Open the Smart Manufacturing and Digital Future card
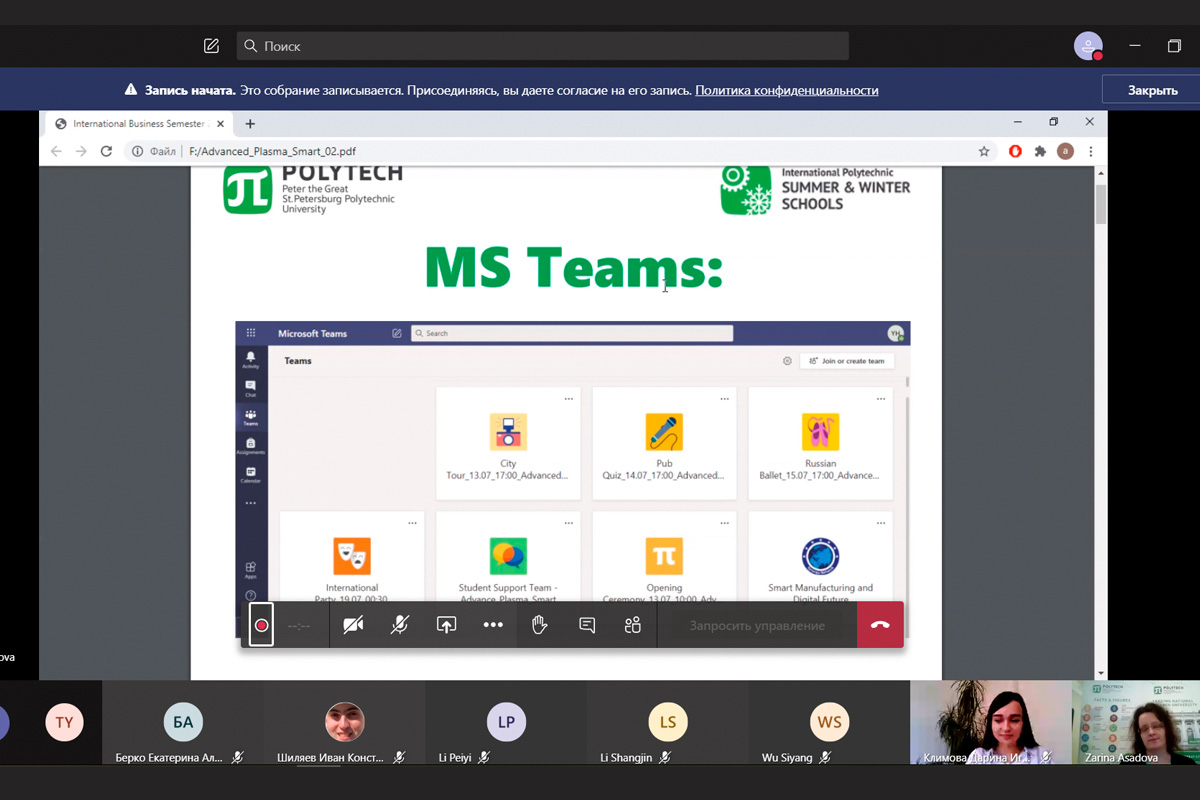The width and height of the screenshot is (1200, 800). pos(820,558)
